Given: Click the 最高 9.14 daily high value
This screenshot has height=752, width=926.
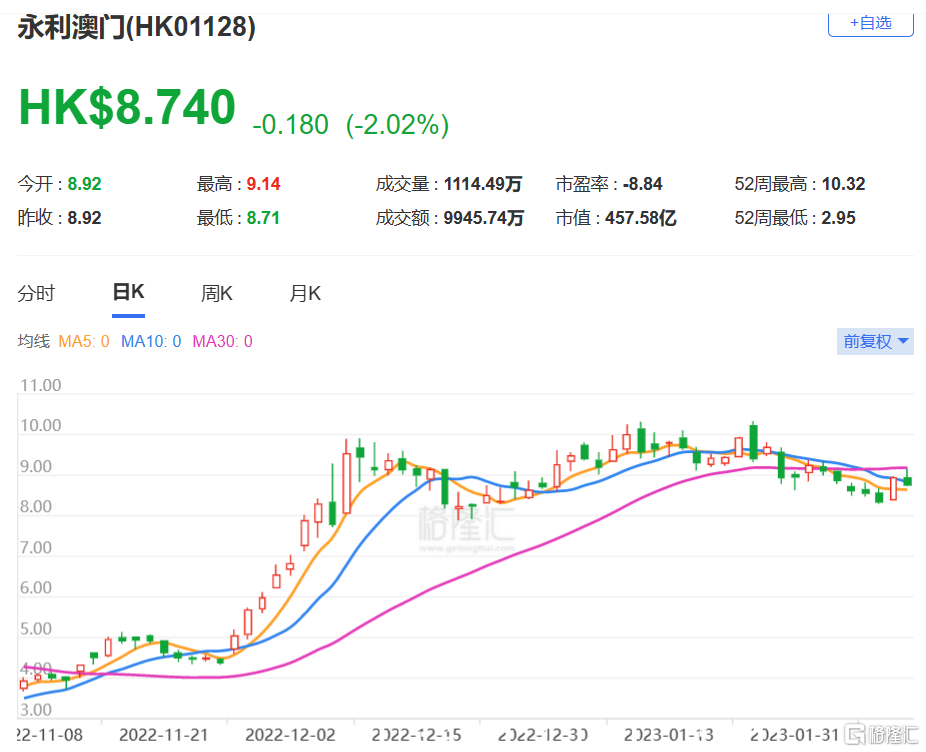Looking at the screenshot, I should click(x=265, y=184).
